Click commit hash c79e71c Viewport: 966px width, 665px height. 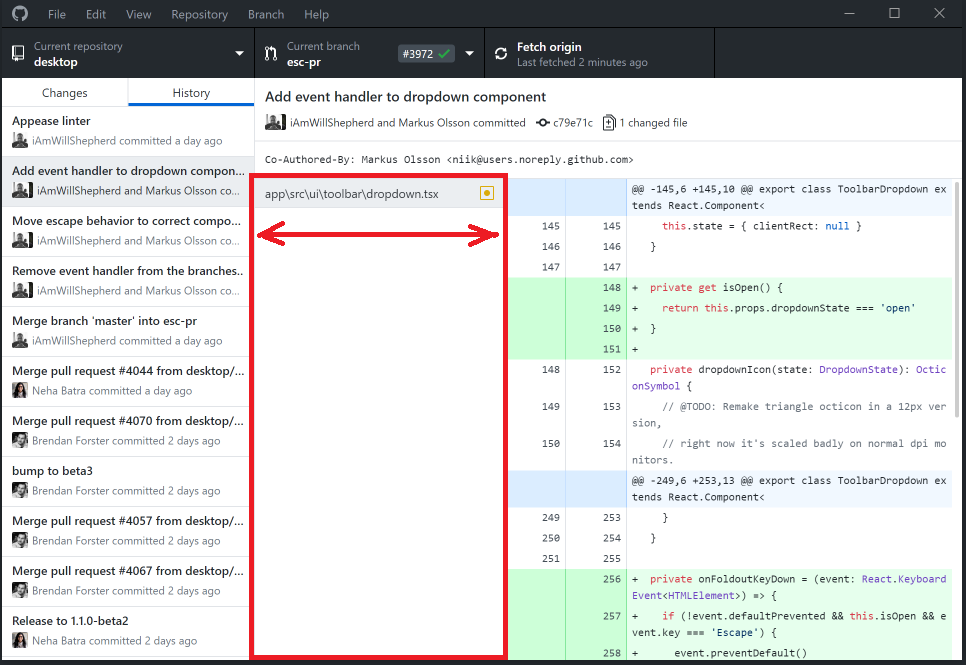(572, 123)
